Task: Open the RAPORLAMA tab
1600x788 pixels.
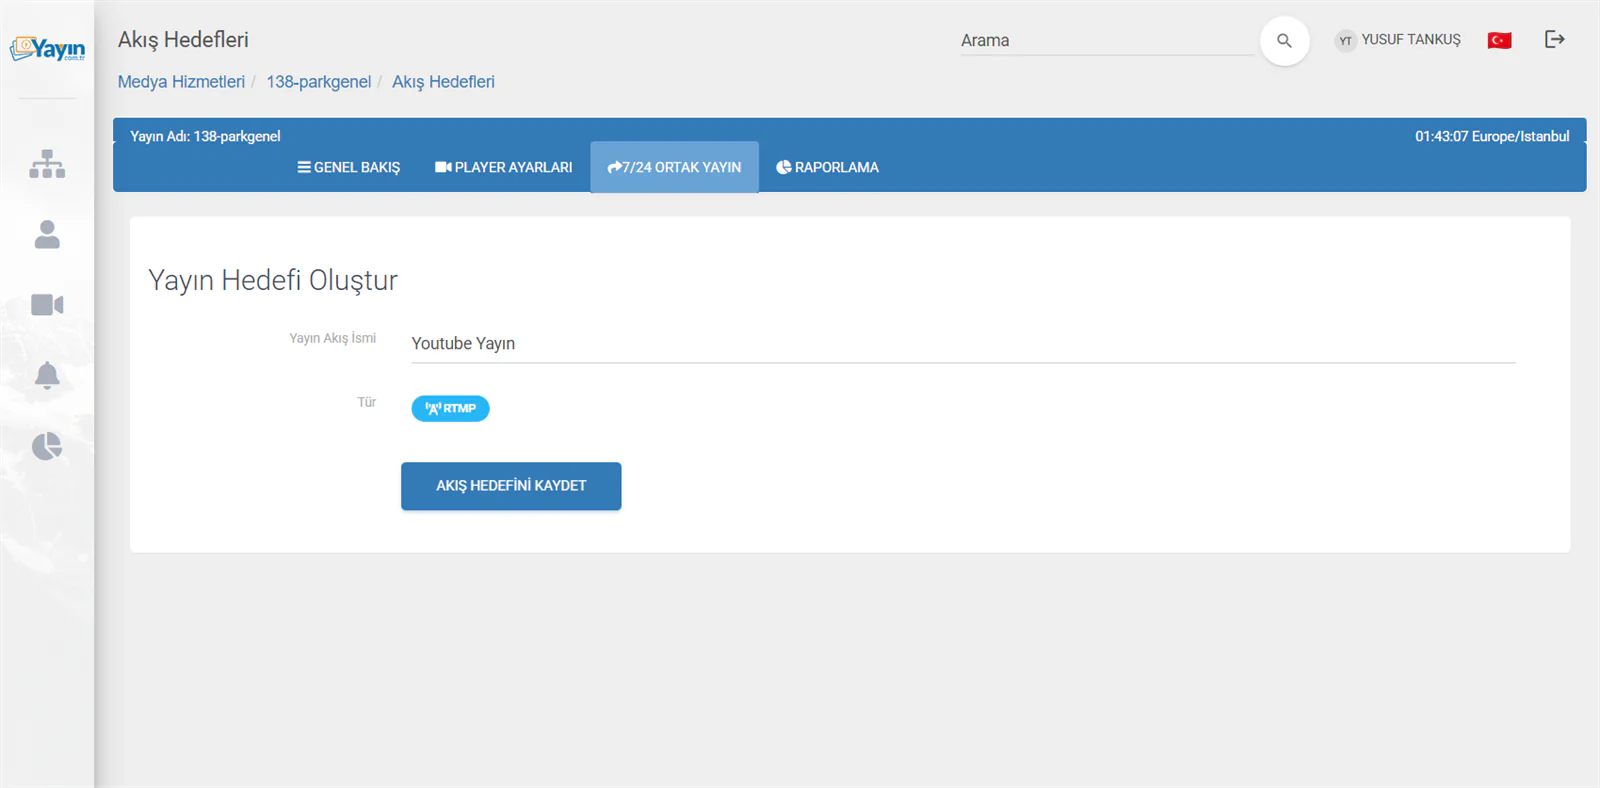Action: pos(827,167)
